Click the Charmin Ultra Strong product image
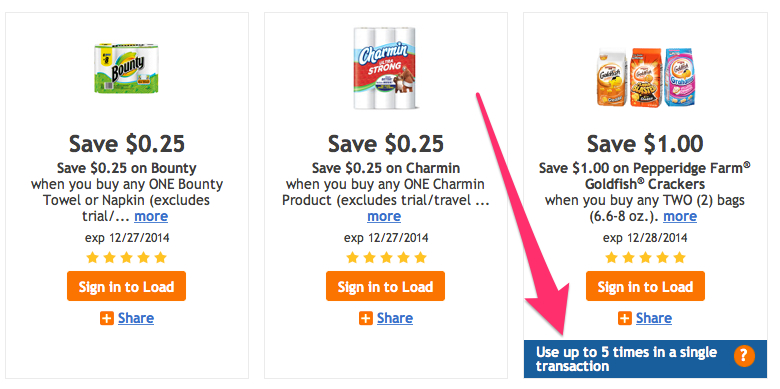This screenshot has height=389, width=780. coord(386,68)
